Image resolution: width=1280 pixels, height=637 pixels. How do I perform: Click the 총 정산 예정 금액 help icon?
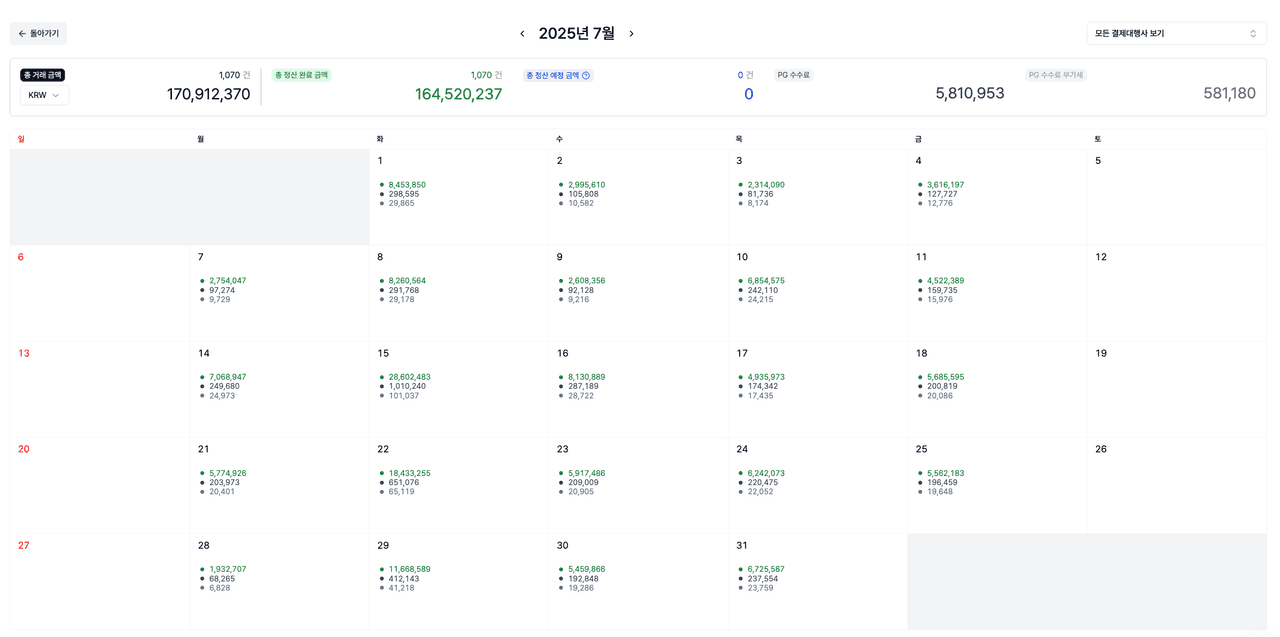(586, 75)
